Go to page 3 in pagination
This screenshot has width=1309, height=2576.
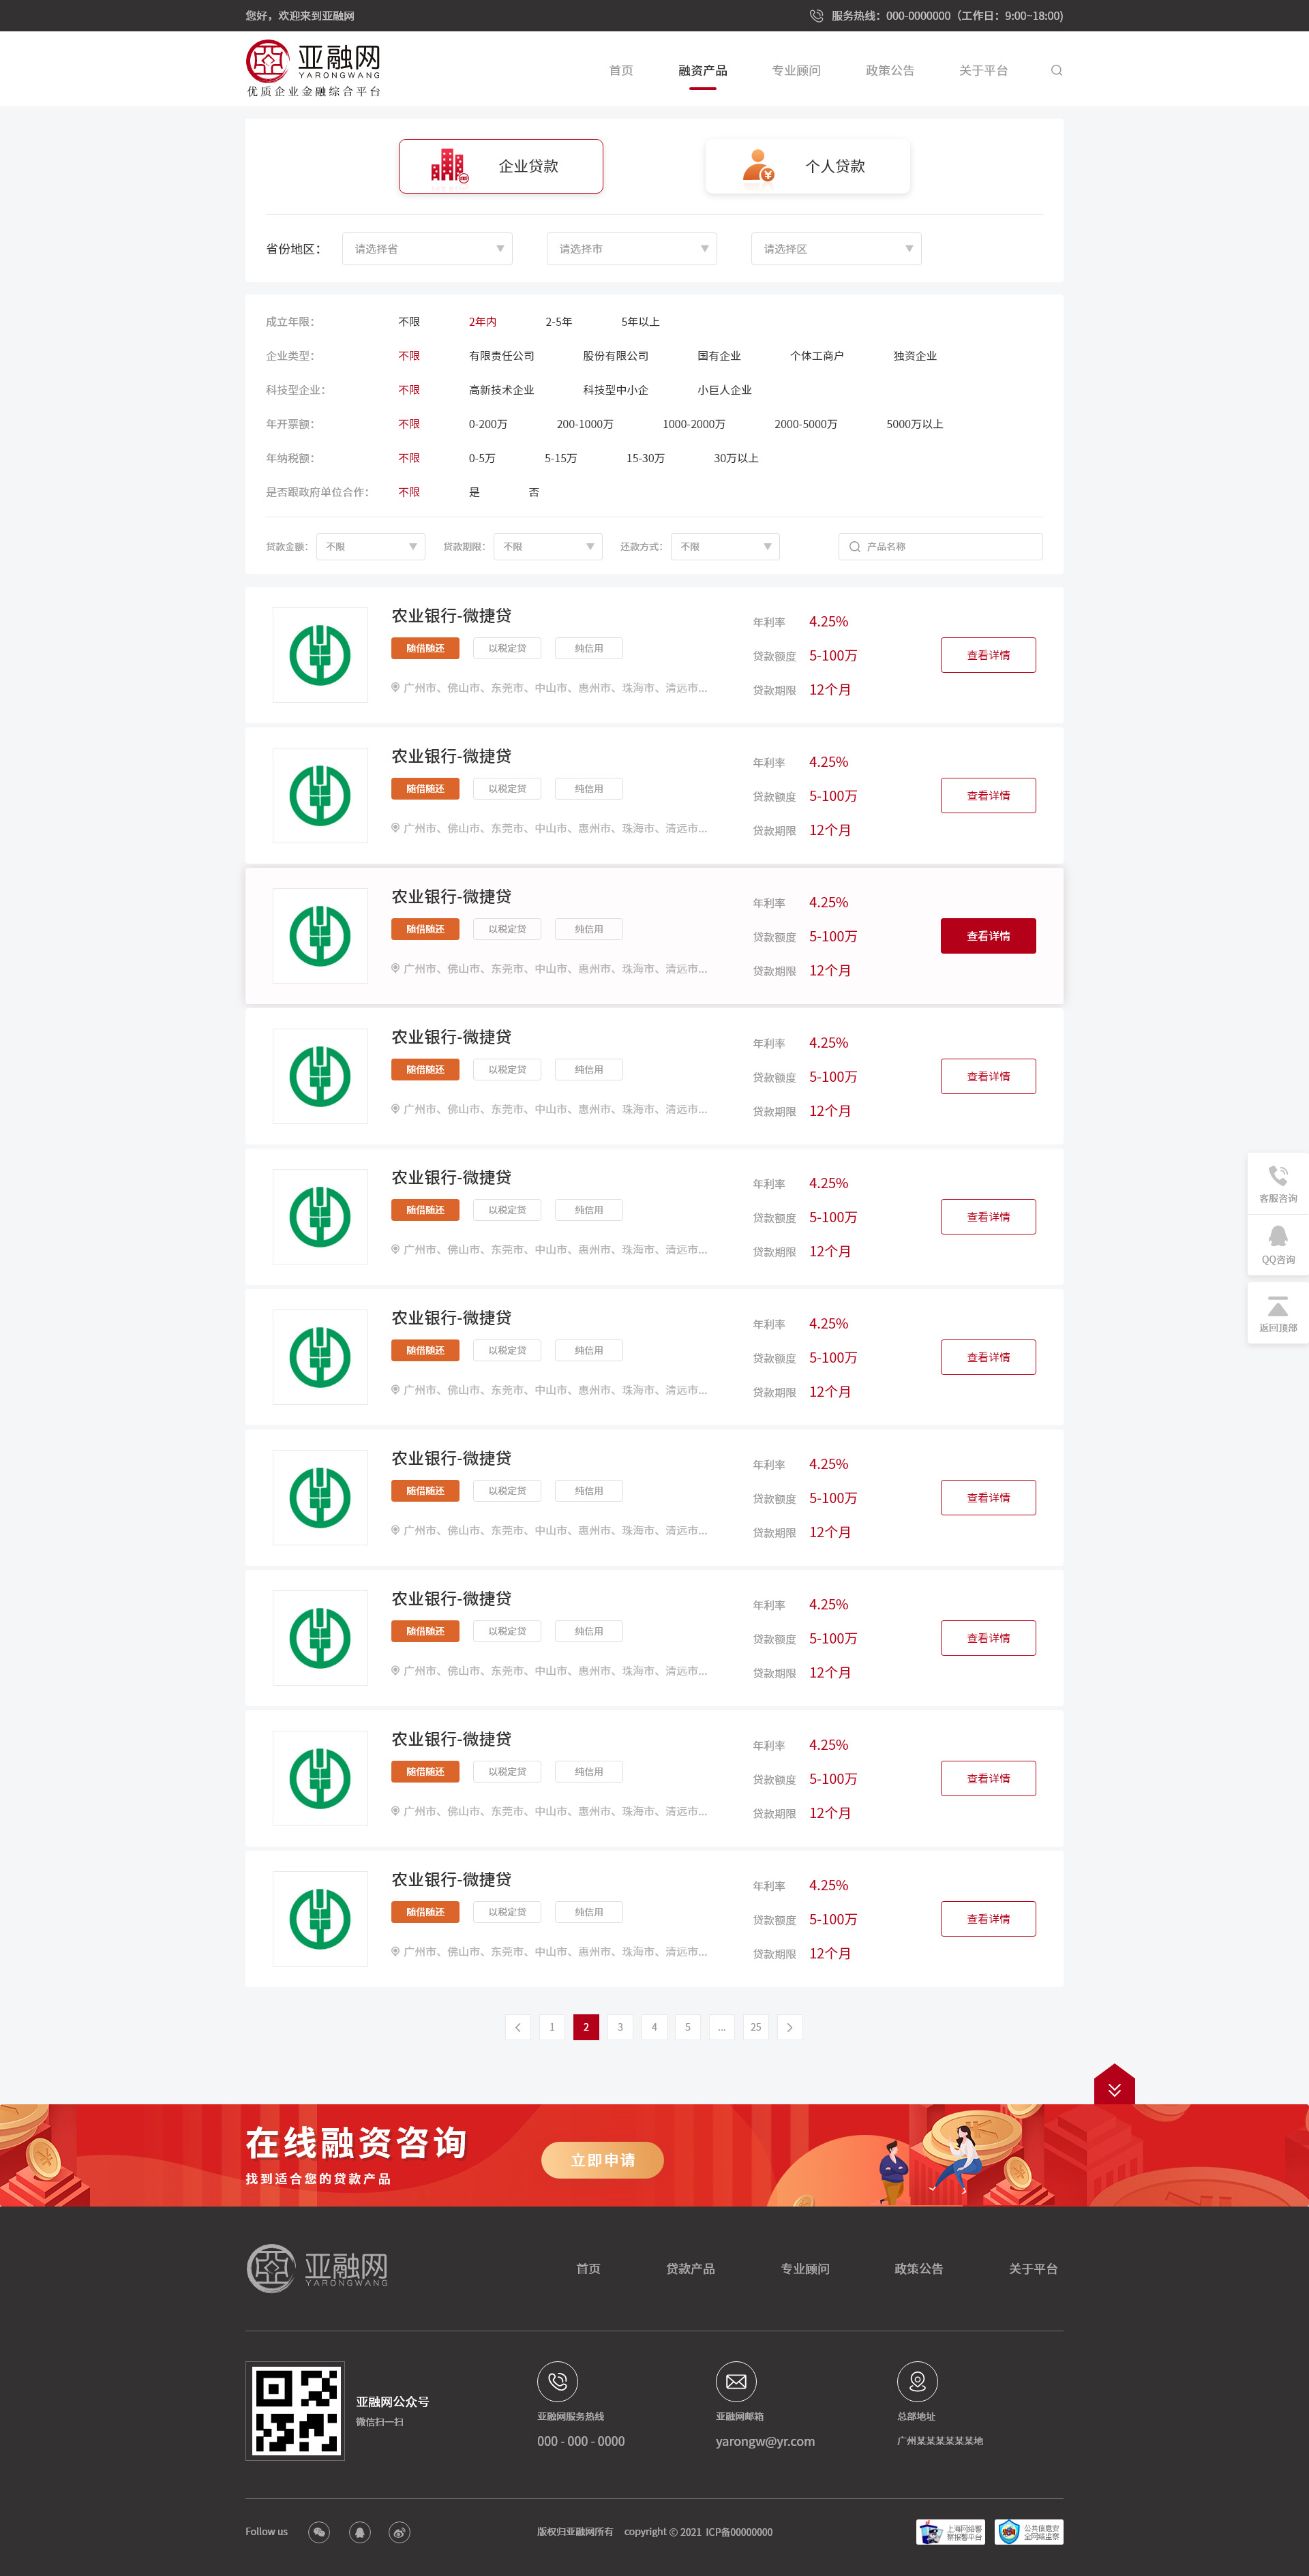click(620, 2027)
